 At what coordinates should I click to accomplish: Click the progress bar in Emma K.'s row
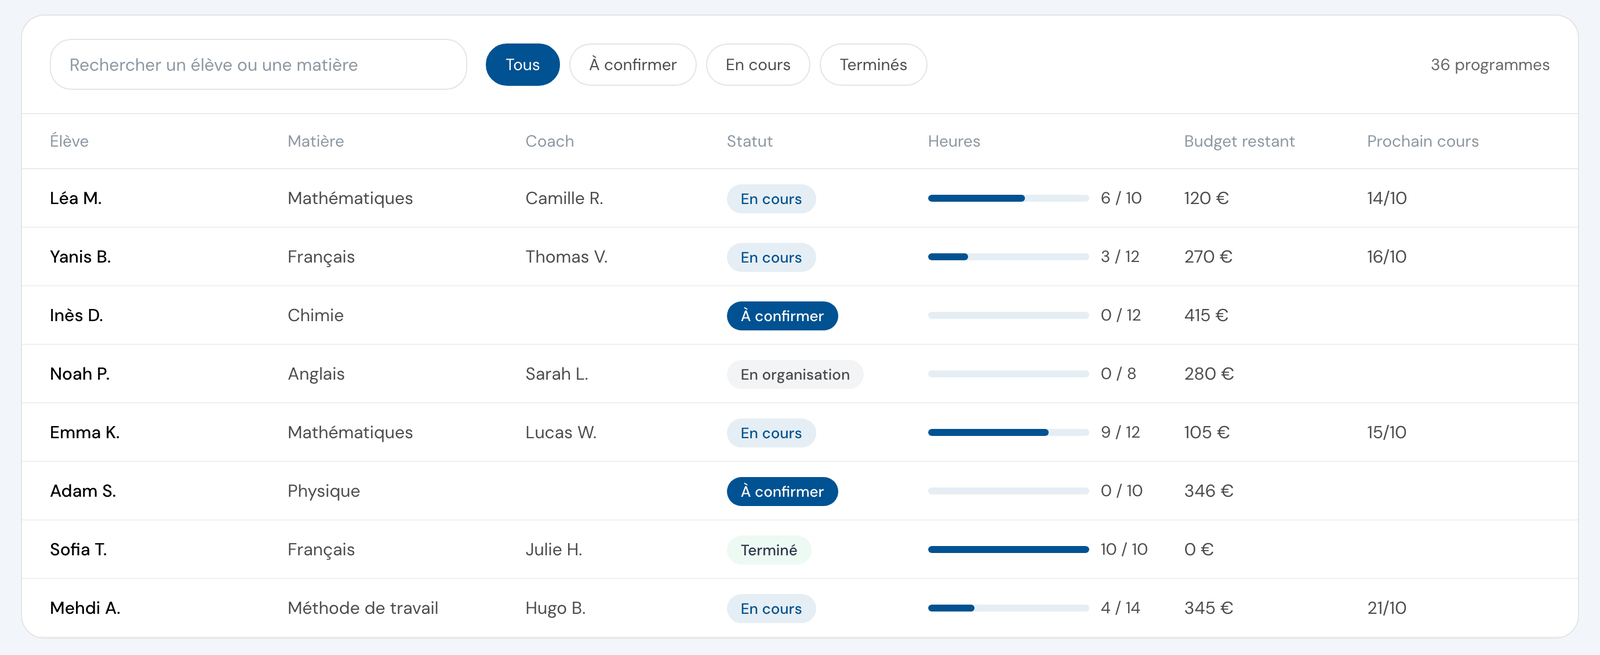click(1008, 432)
